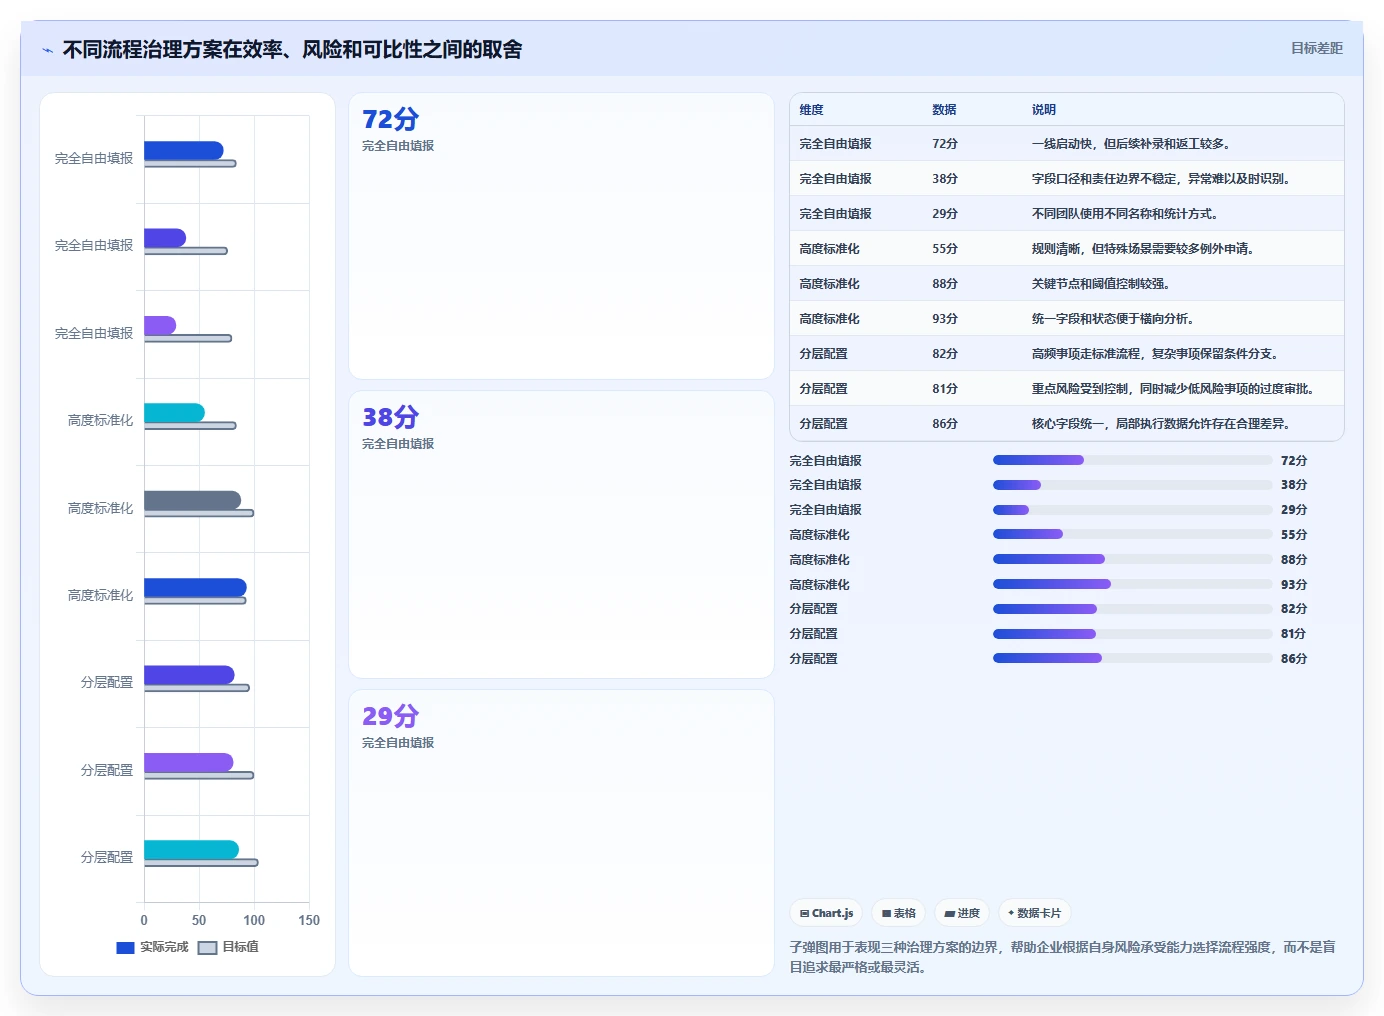Click the slate gray bar in the chart
The image size is (1384, 1016).
[x=192, y=500]
